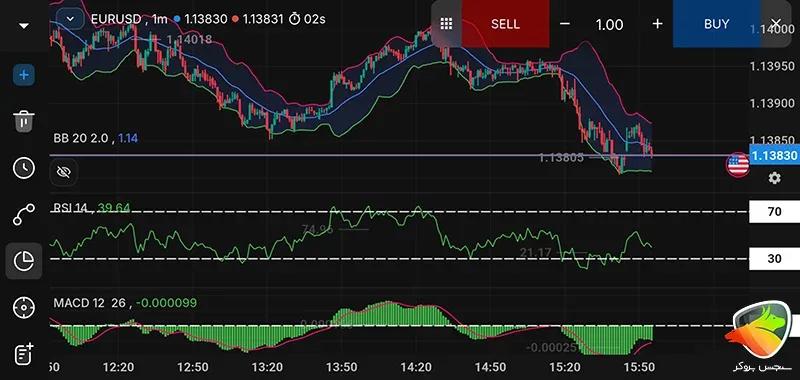The width and height of the screenshot is (800, 380).
Task: Tap the 02s candle countdown timer
Action: pyautogui.click(x=307, y=19)
